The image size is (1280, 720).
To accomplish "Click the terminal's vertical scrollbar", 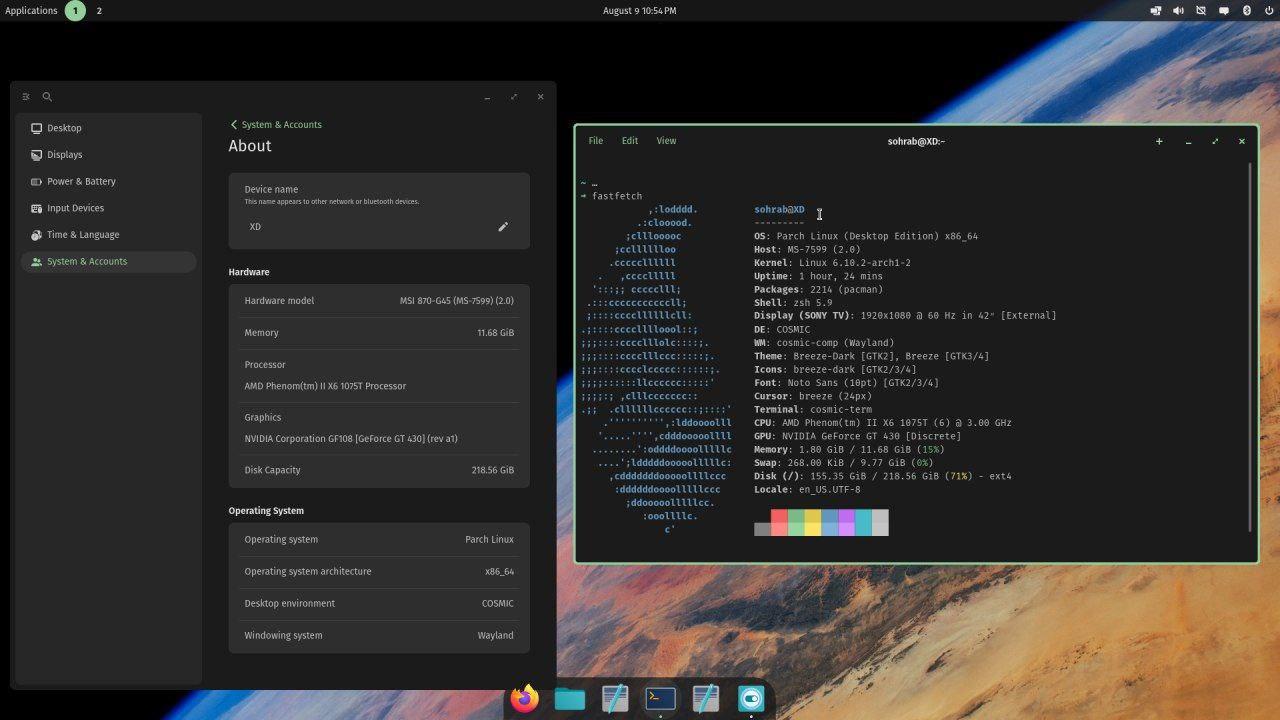I will pyautogui.click(x=1250, y=346).
